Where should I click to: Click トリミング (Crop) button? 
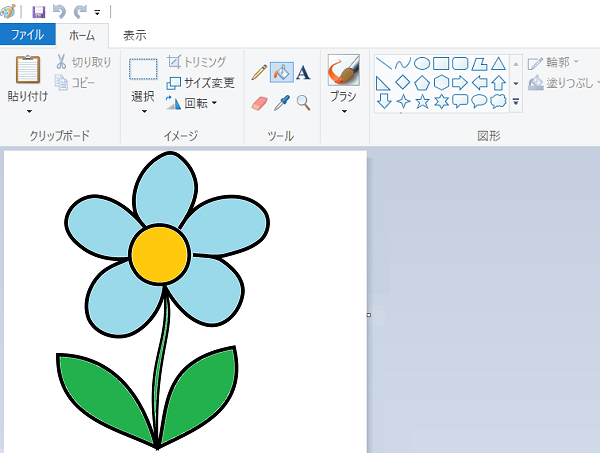tap(197, 62)
